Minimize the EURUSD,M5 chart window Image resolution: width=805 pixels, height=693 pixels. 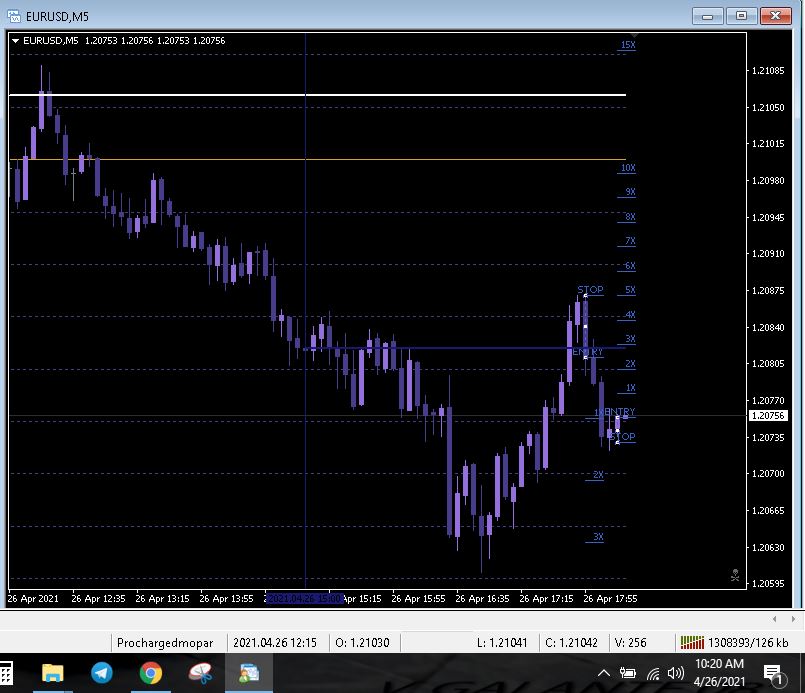click(x=707, y=16)
